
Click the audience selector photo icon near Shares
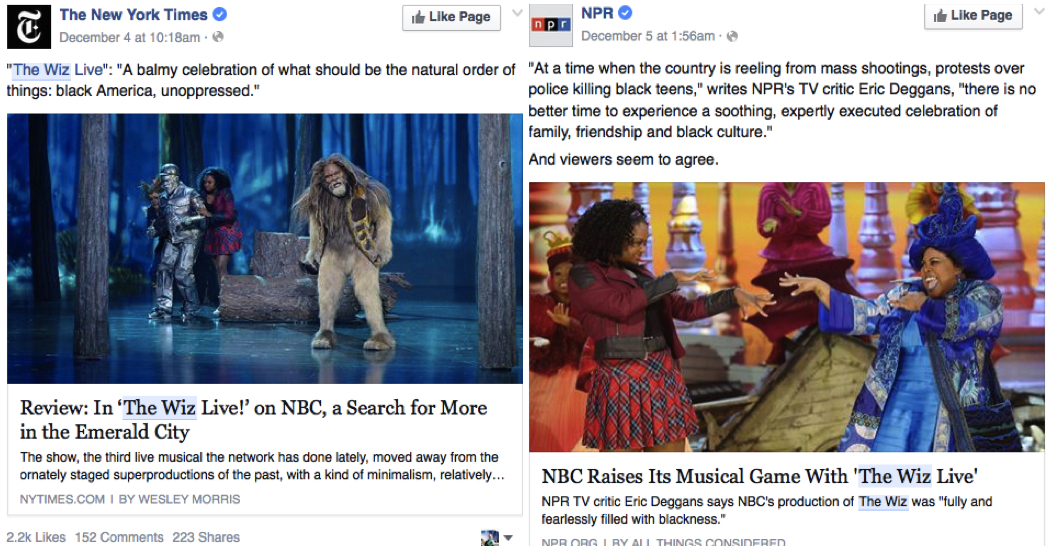tap(490, 538)
